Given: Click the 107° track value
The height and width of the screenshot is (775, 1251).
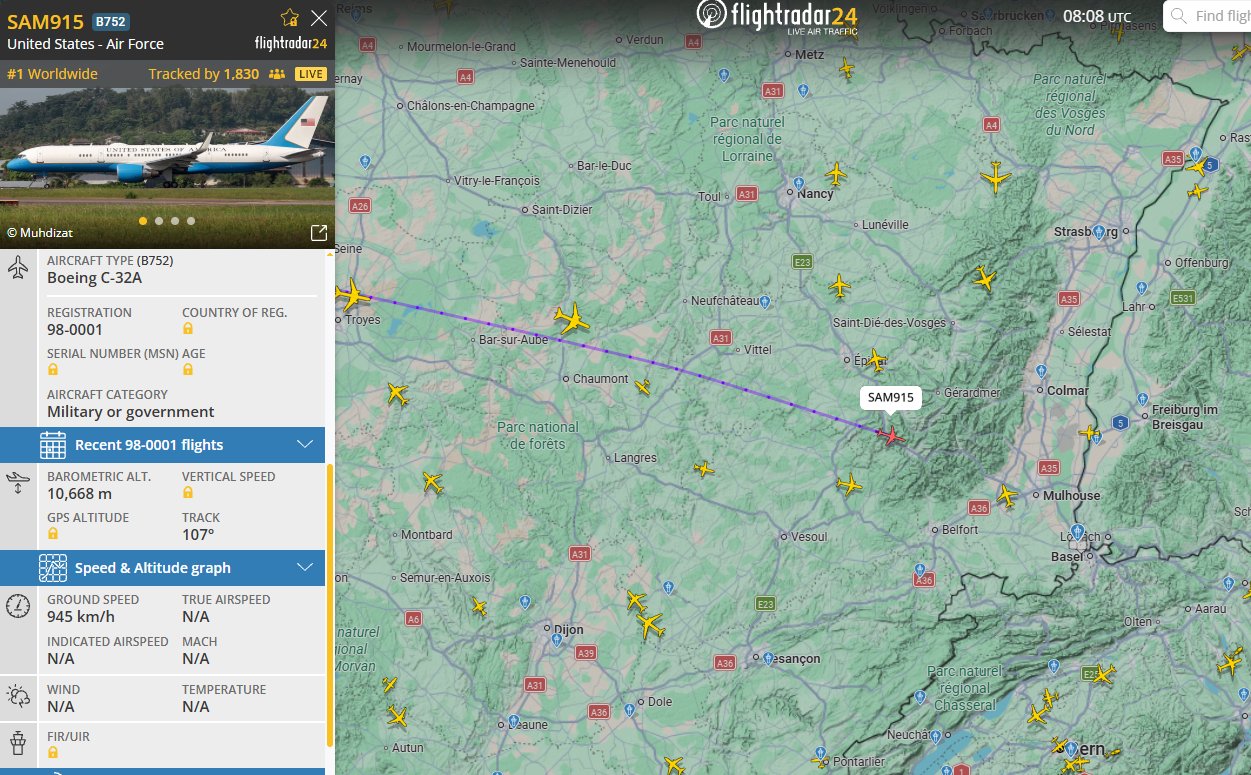Looking at the screenshot, I should (x=198, y=534).
